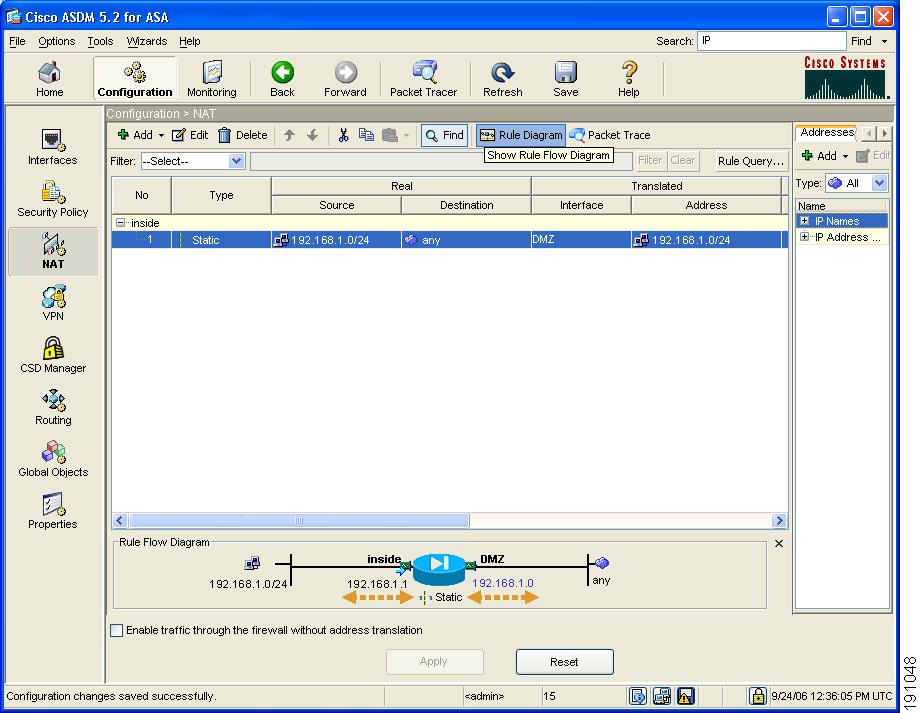Click horizontal scrollbar thumb of rule table

tap(299, 520)
